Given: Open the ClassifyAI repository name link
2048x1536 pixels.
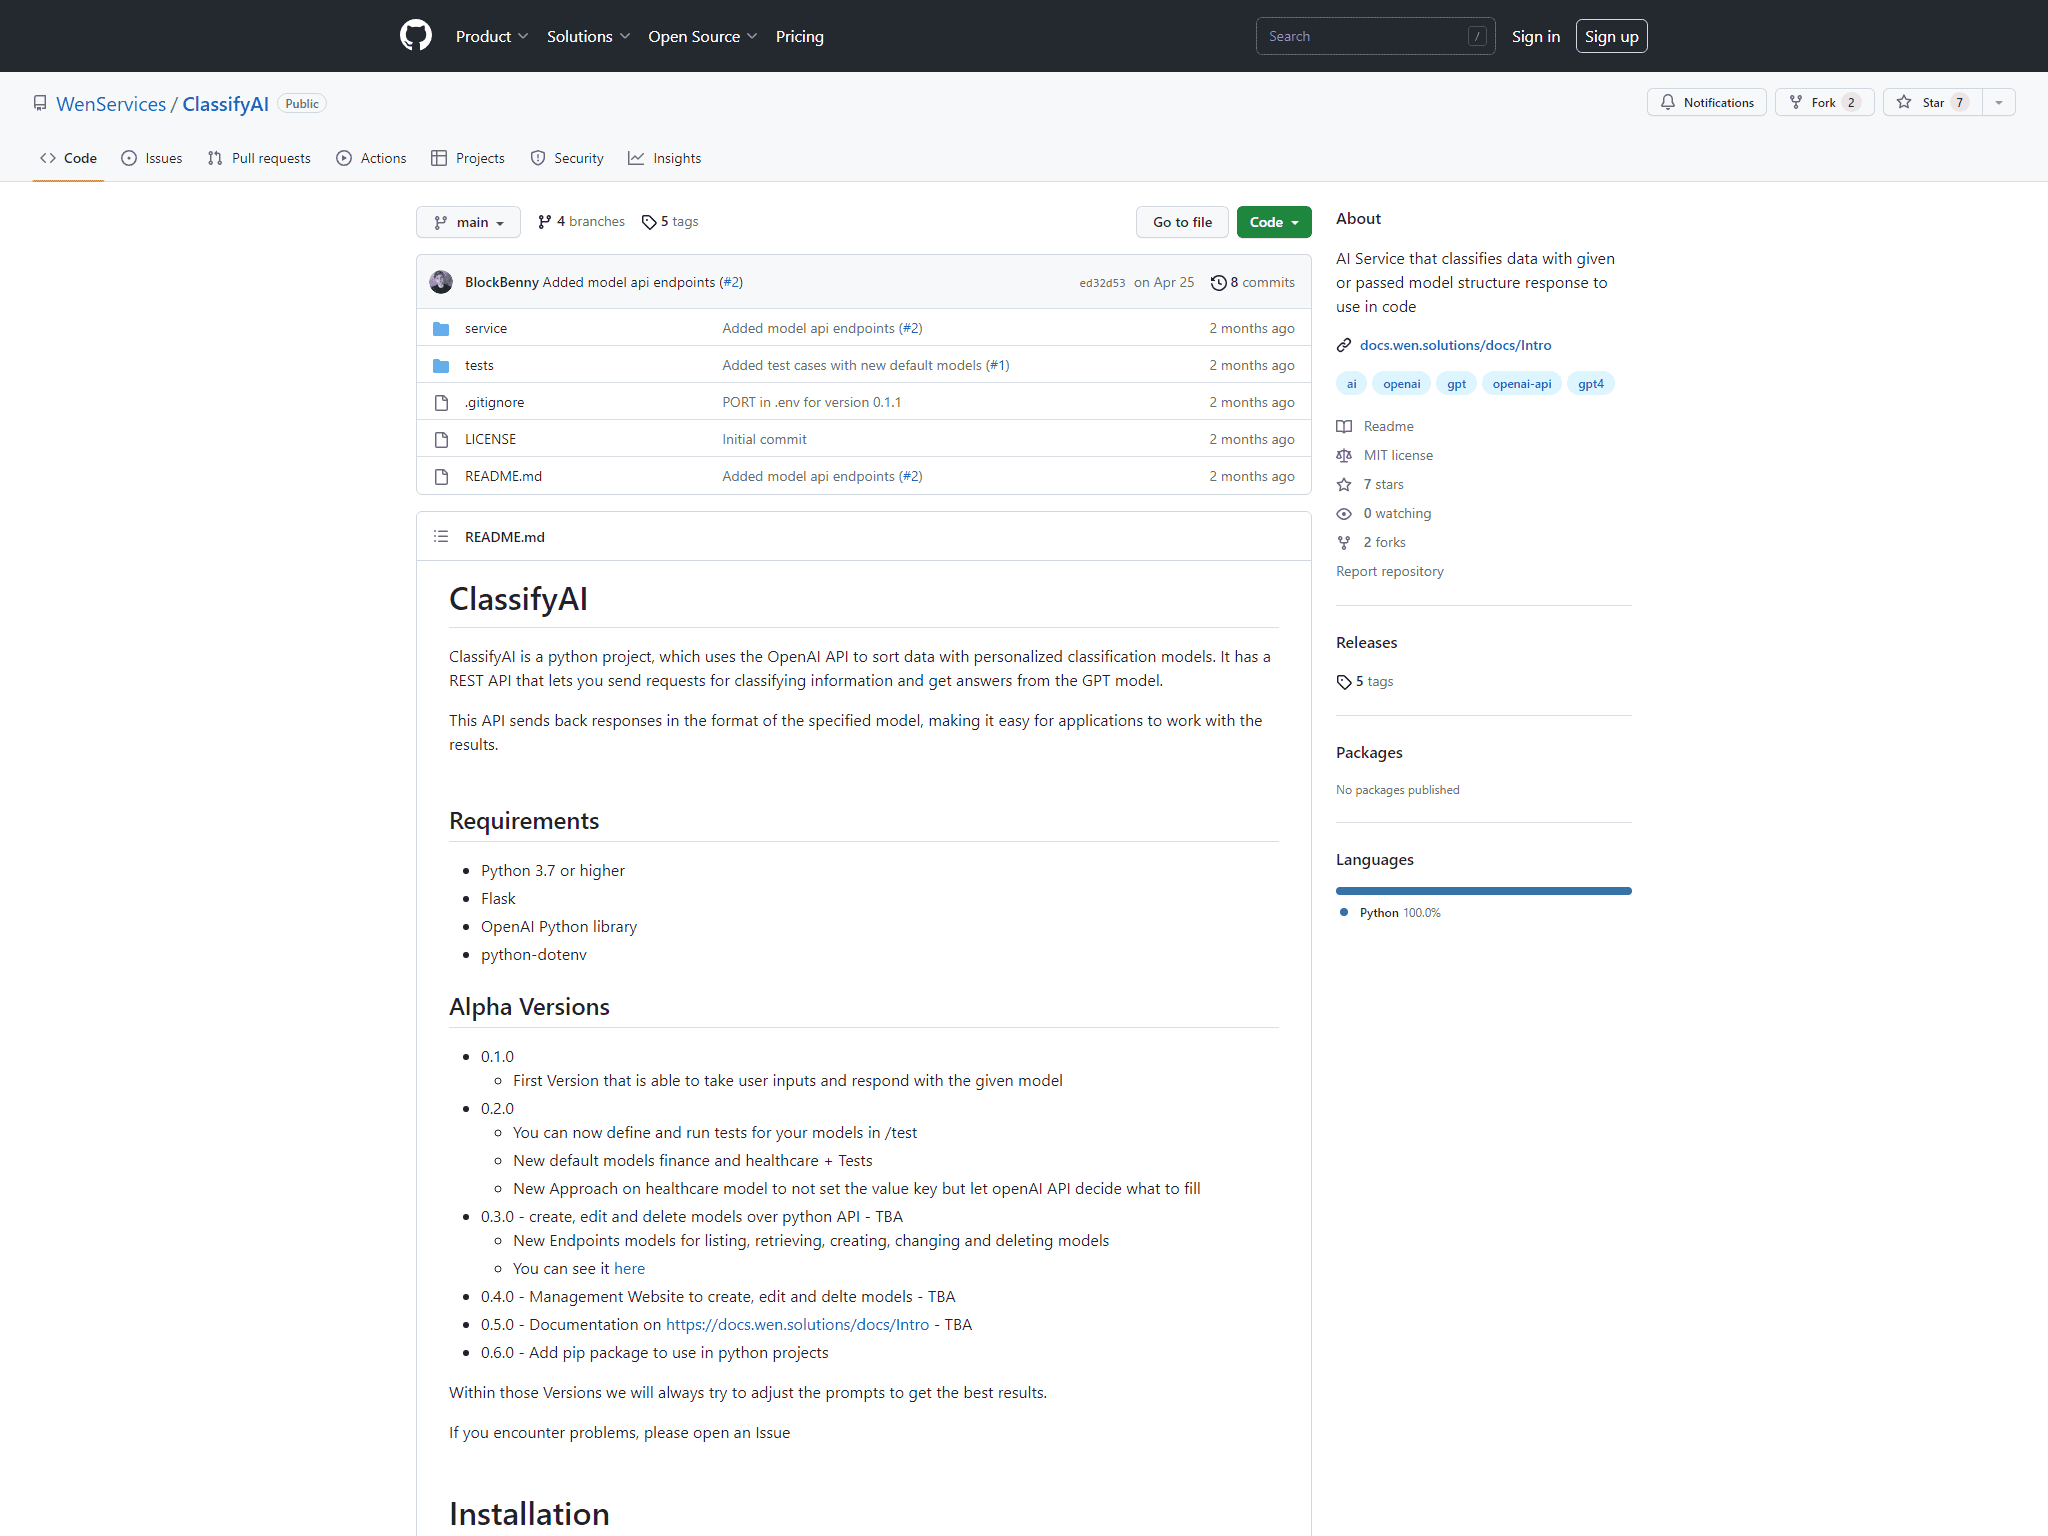Looking at the screenshot, I should click(225, 104).
